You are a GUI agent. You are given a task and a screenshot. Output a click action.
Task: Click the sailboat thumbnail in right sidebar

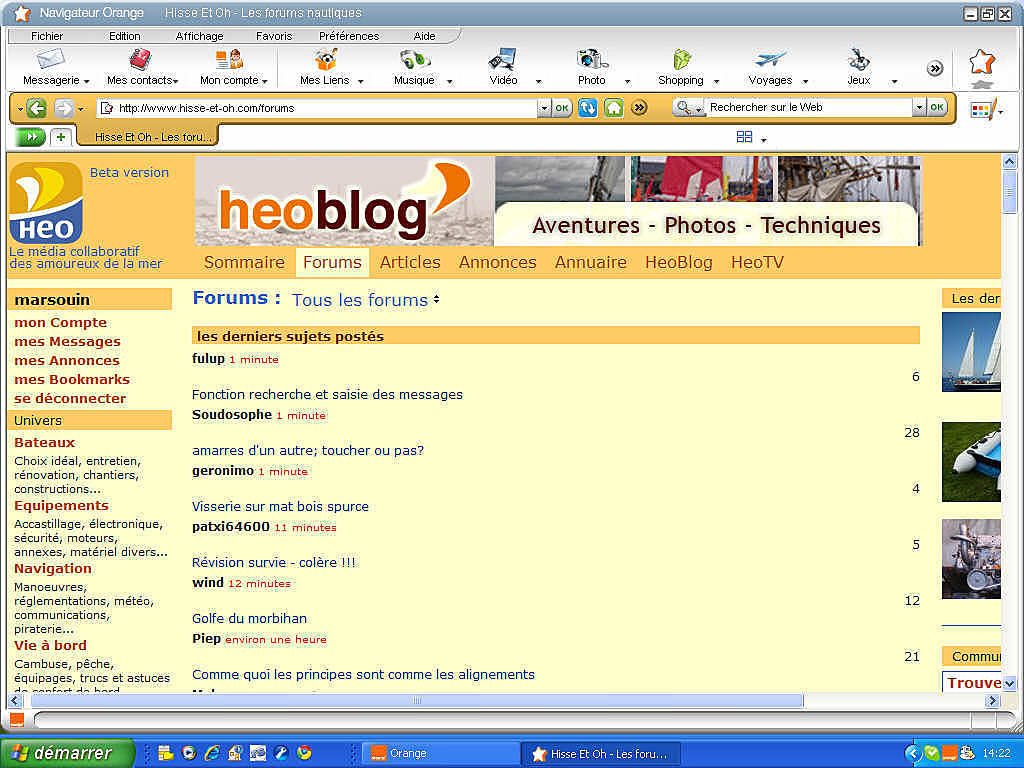pyautogui.click(x=972, y=352)
